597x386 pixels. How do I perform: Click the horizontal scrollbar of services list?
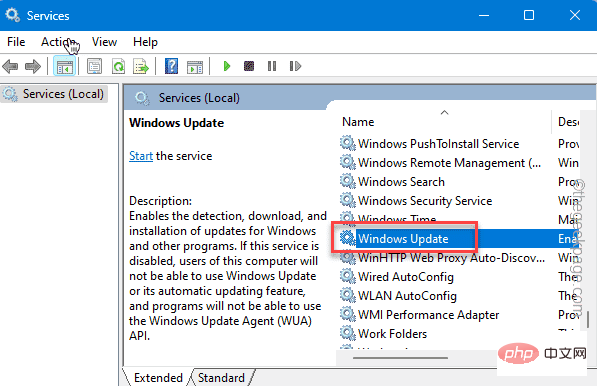coord(400,358)
